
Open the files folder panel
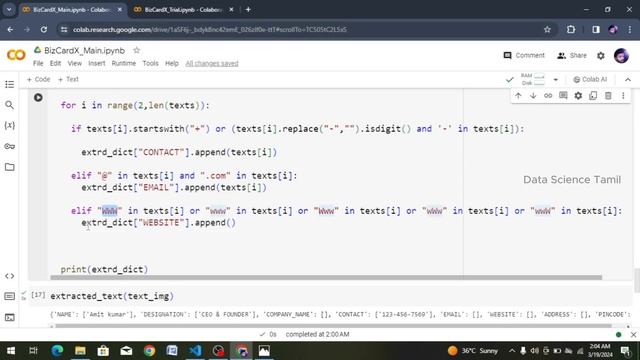(9, 167)
